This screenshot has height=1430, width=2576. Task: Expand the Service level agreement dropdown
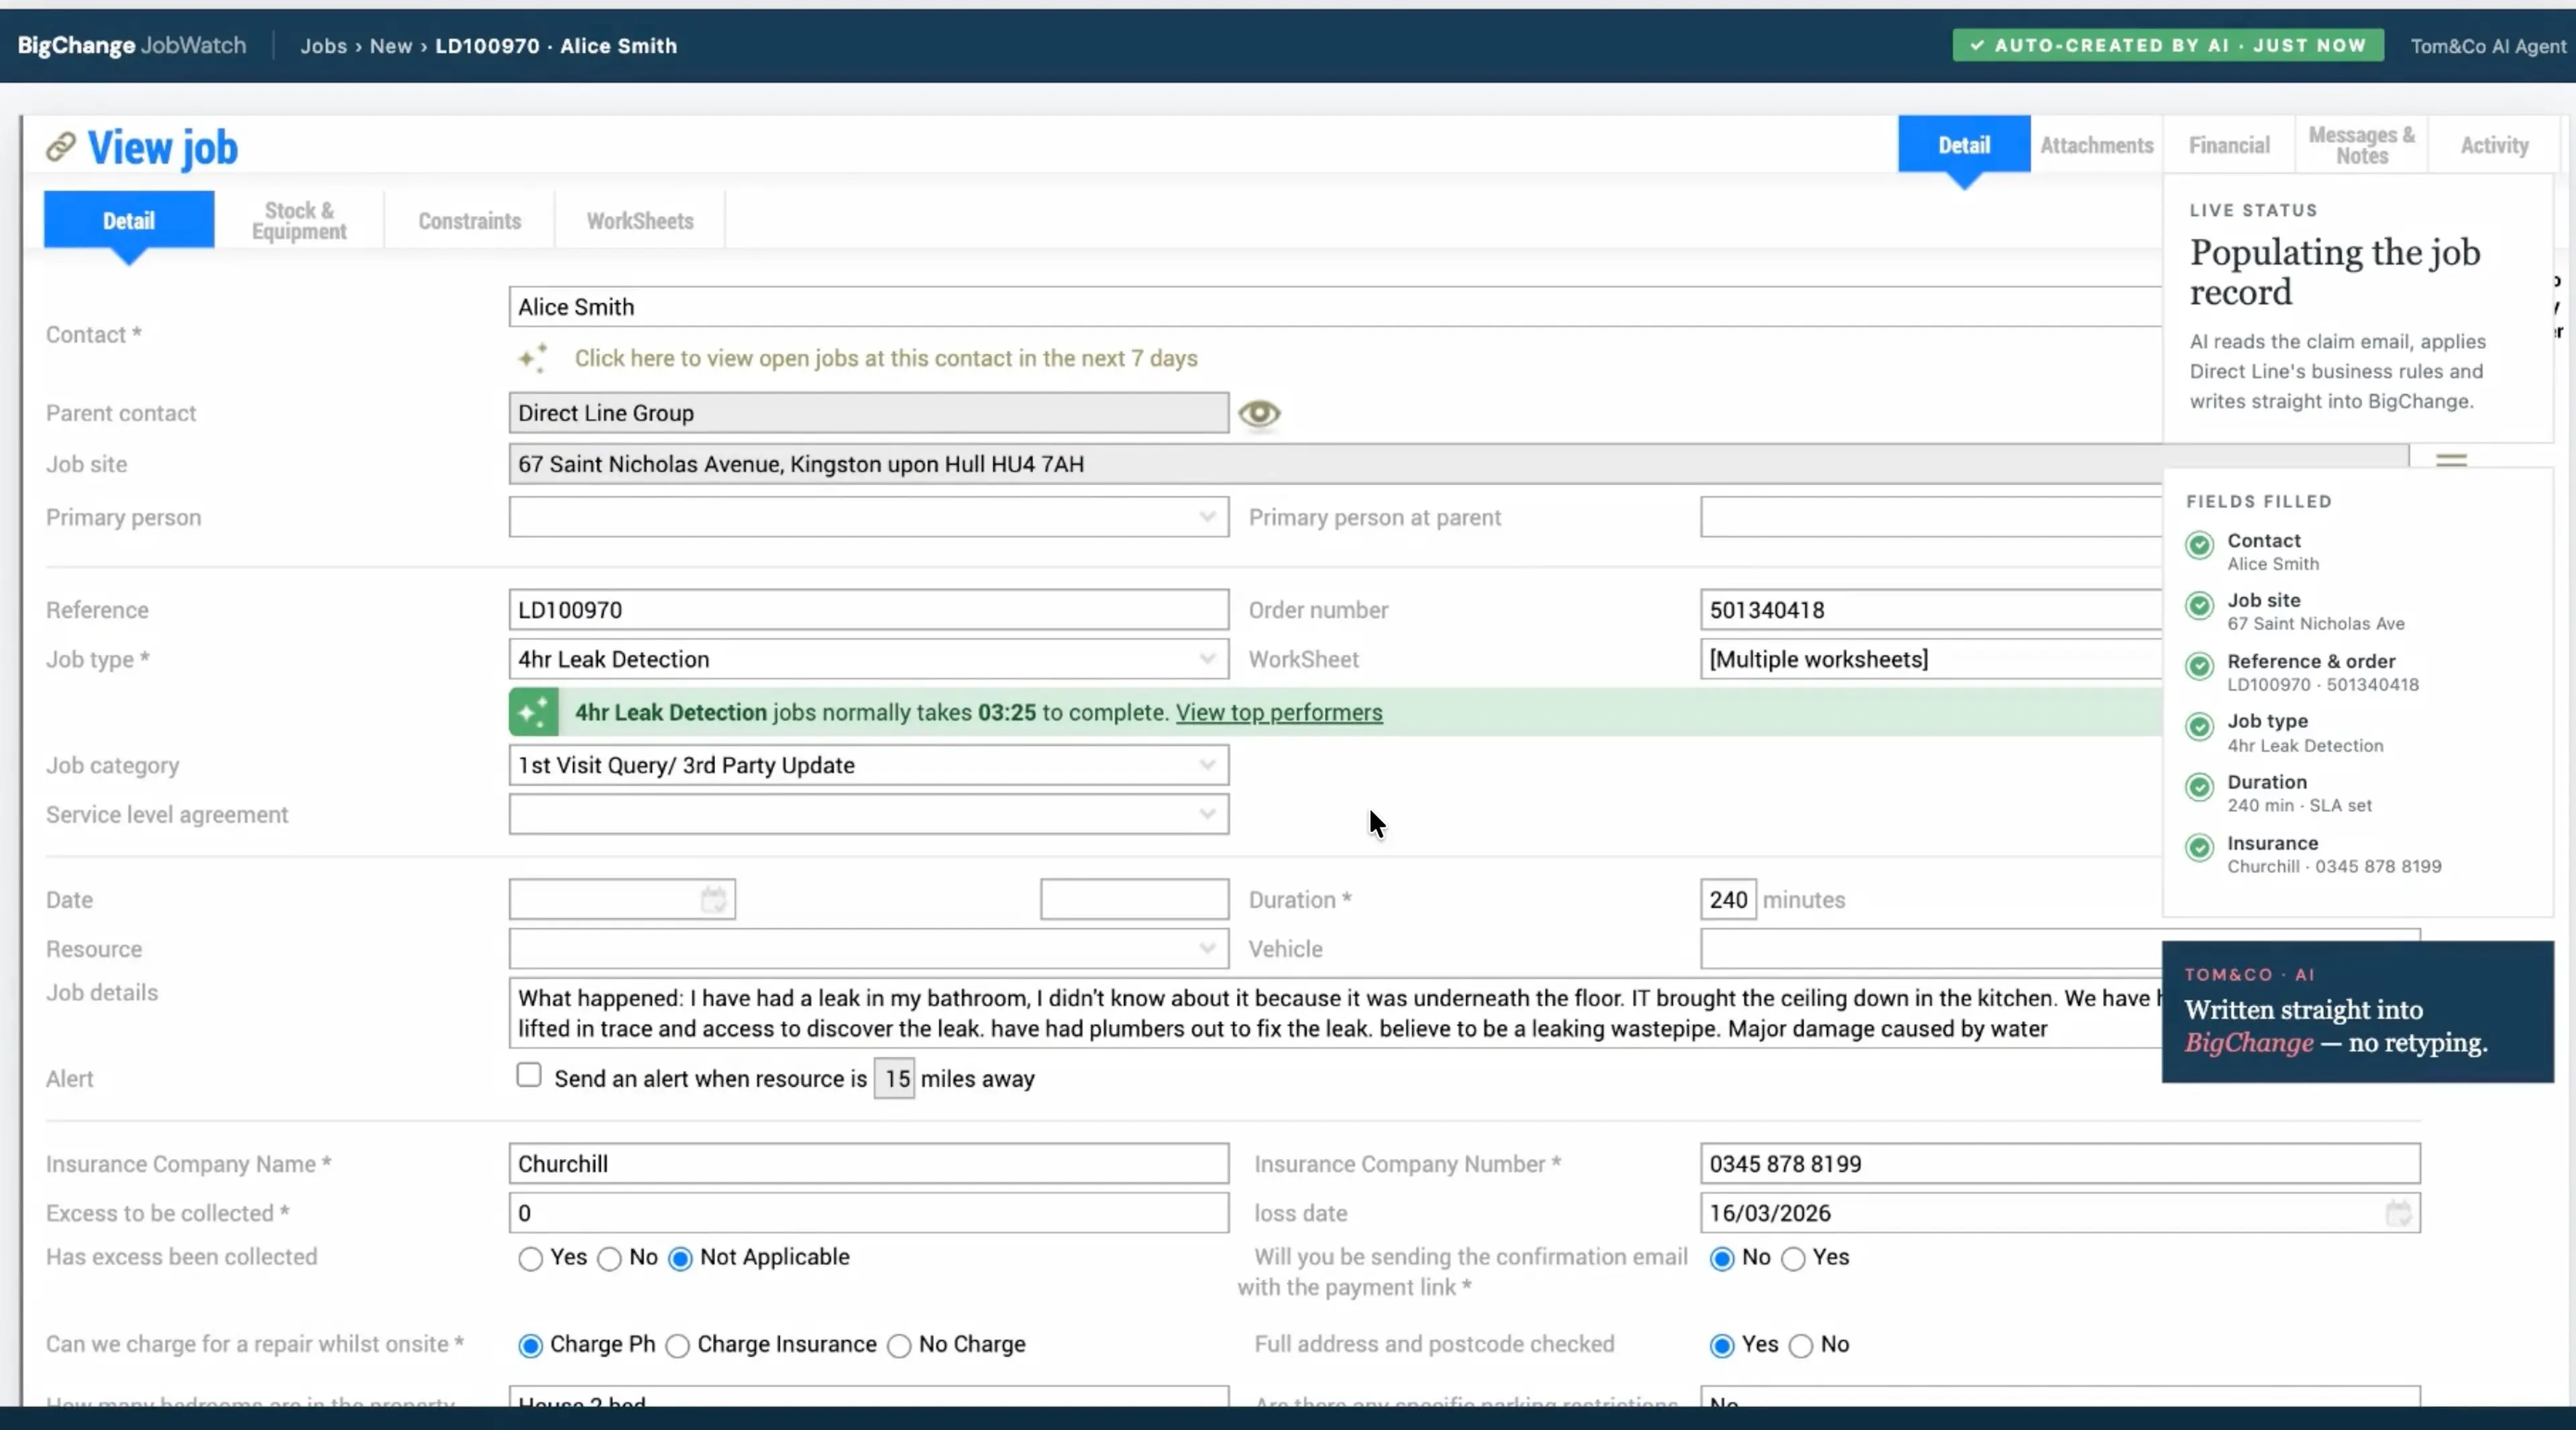point(868,814)
